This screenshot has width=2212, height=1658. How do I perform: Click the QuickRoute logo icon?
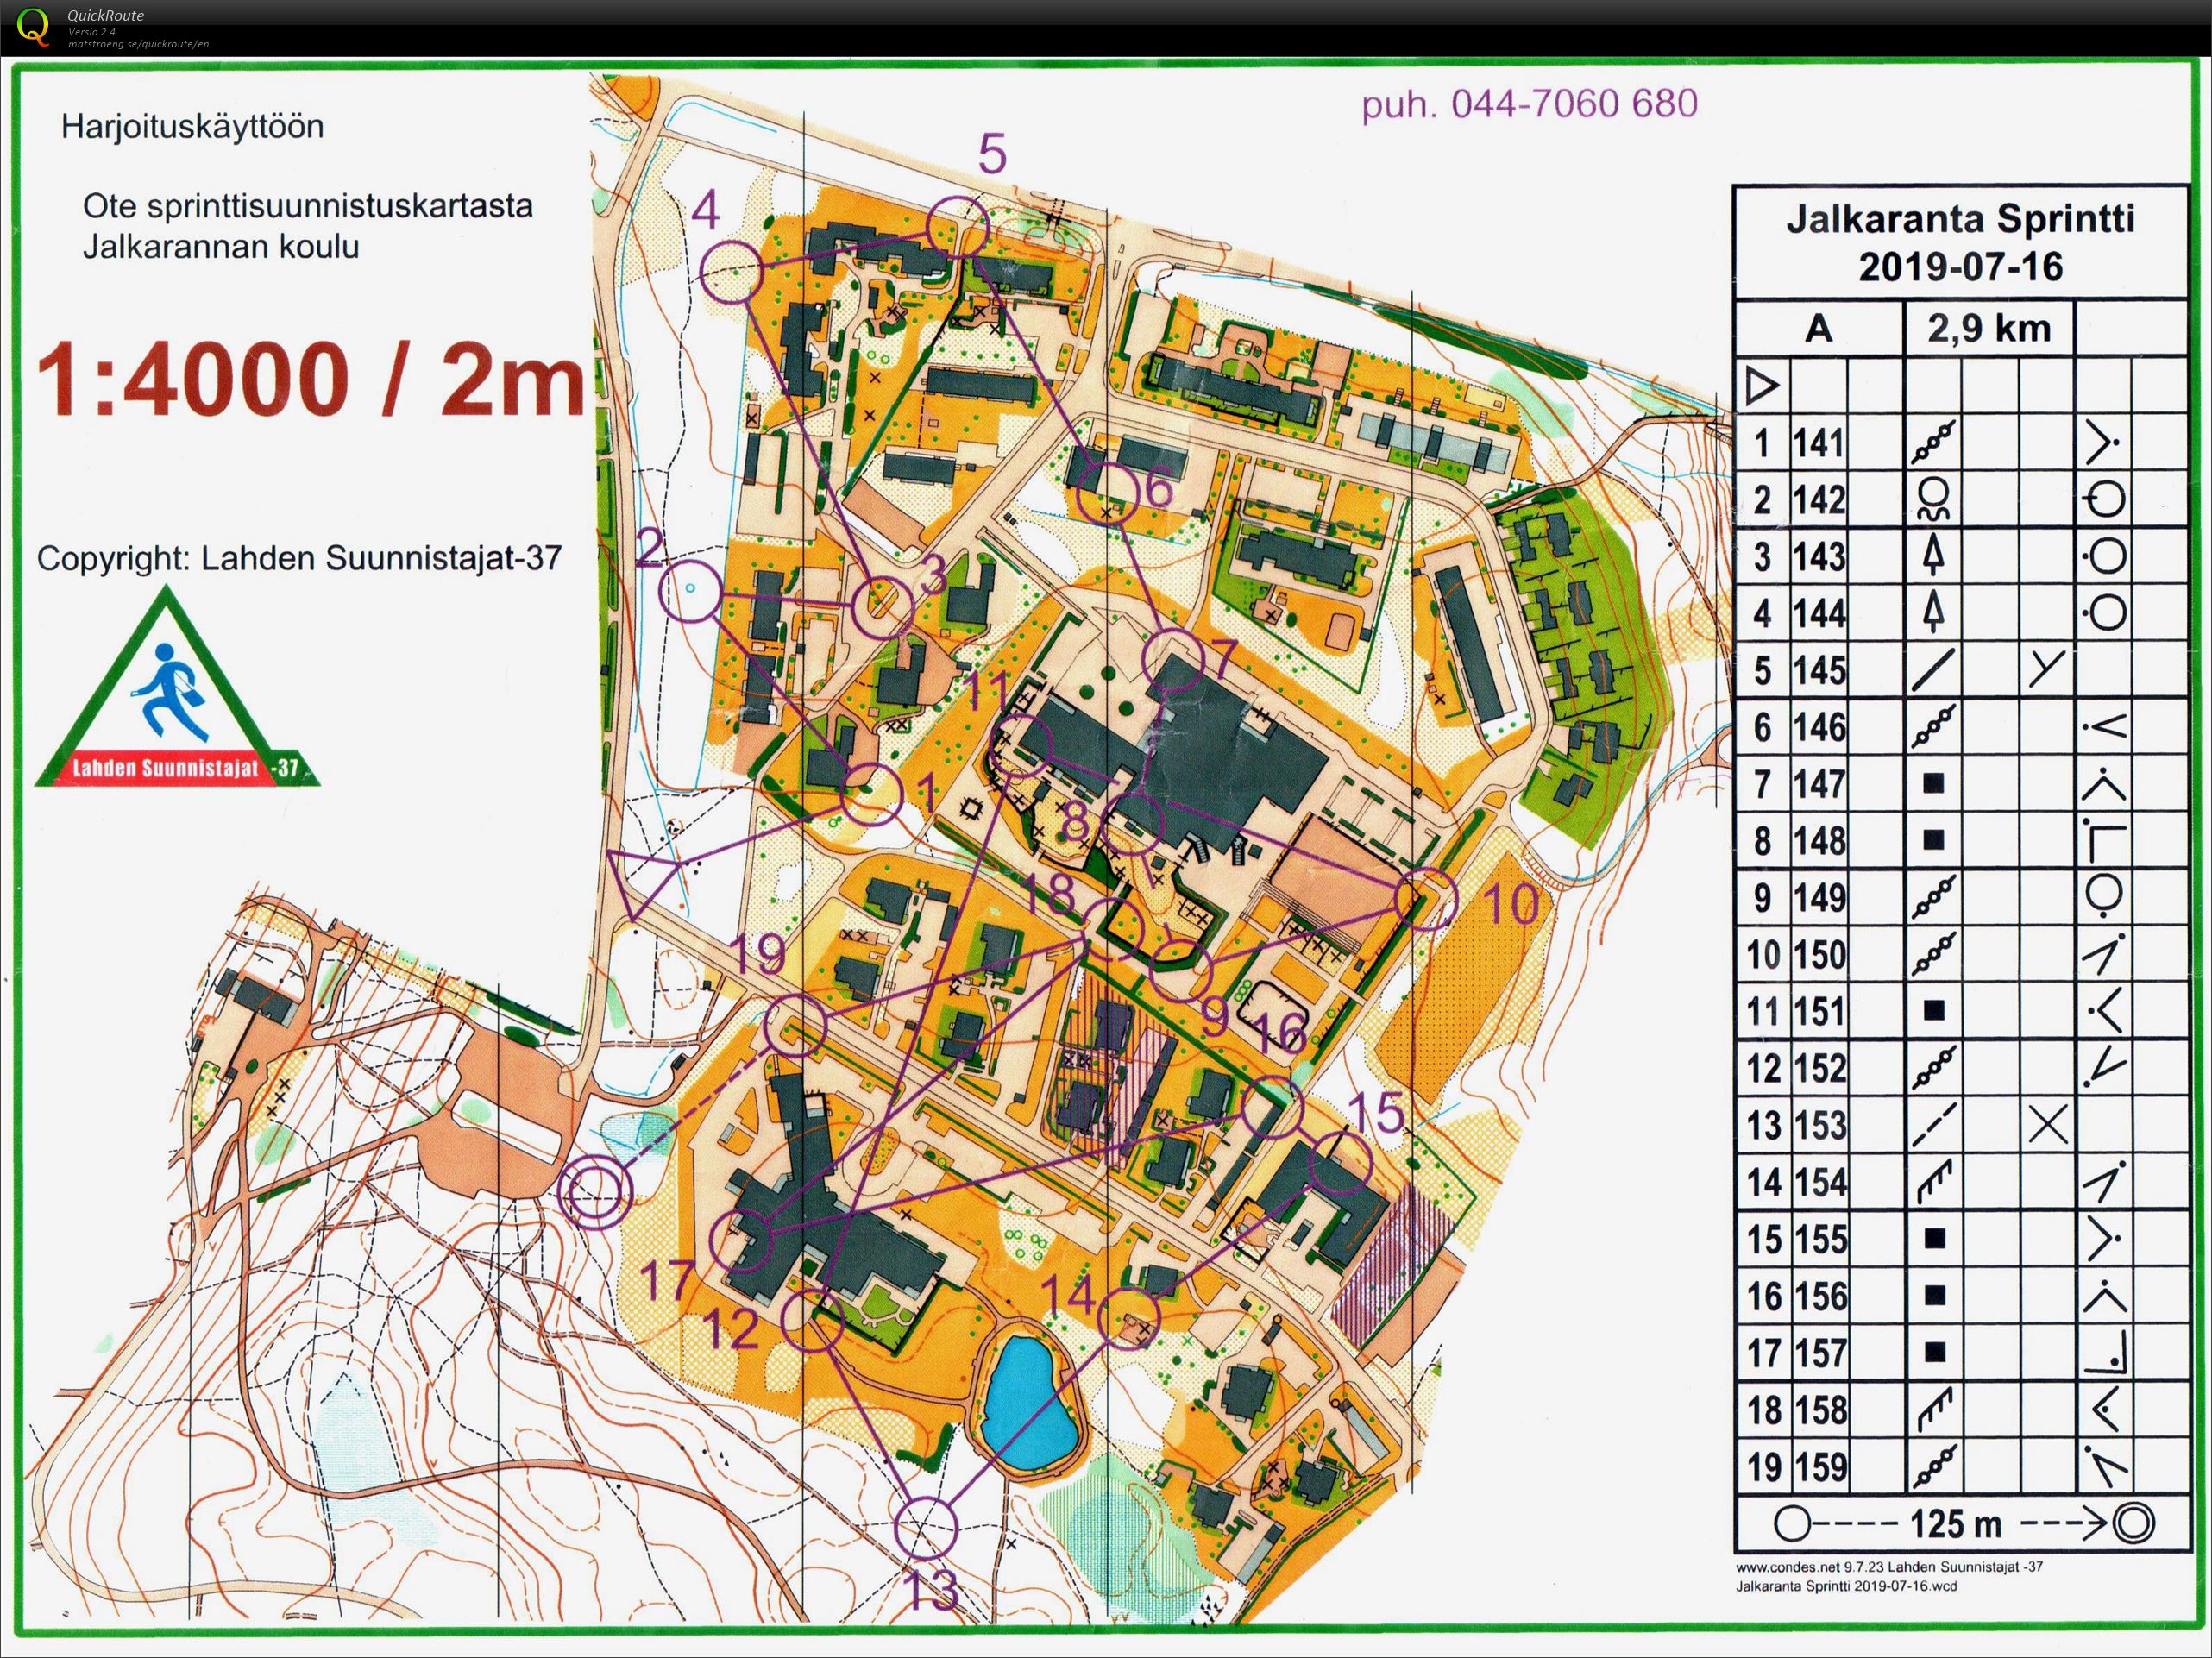(34, 27)
